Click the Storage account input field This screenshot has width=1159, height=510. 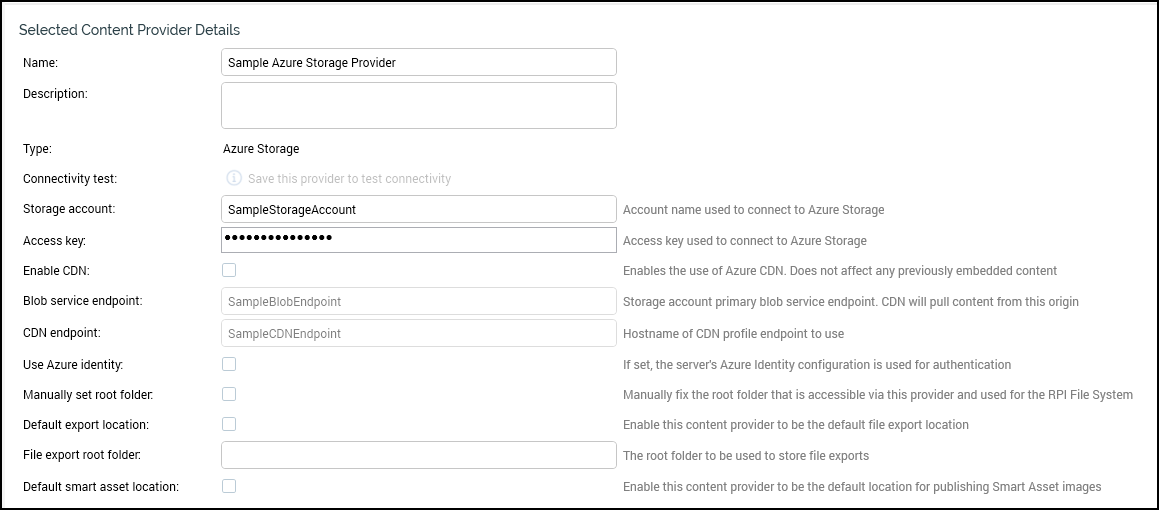click(x=418, y=209)
